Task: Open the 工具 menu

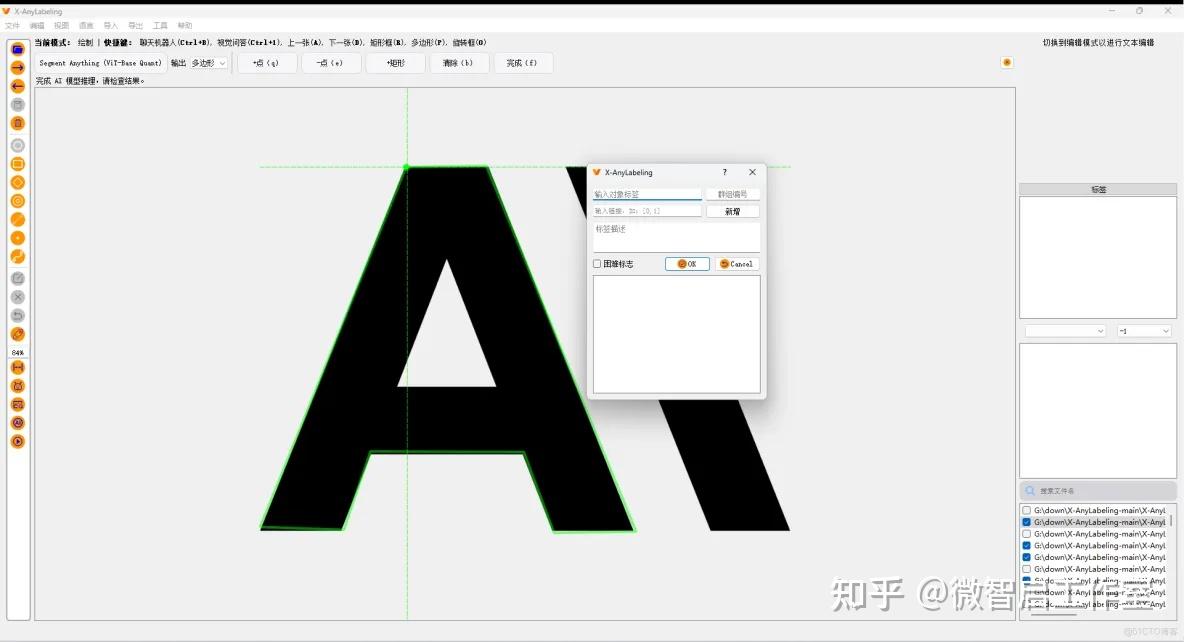Action: [x=160, y=25]
